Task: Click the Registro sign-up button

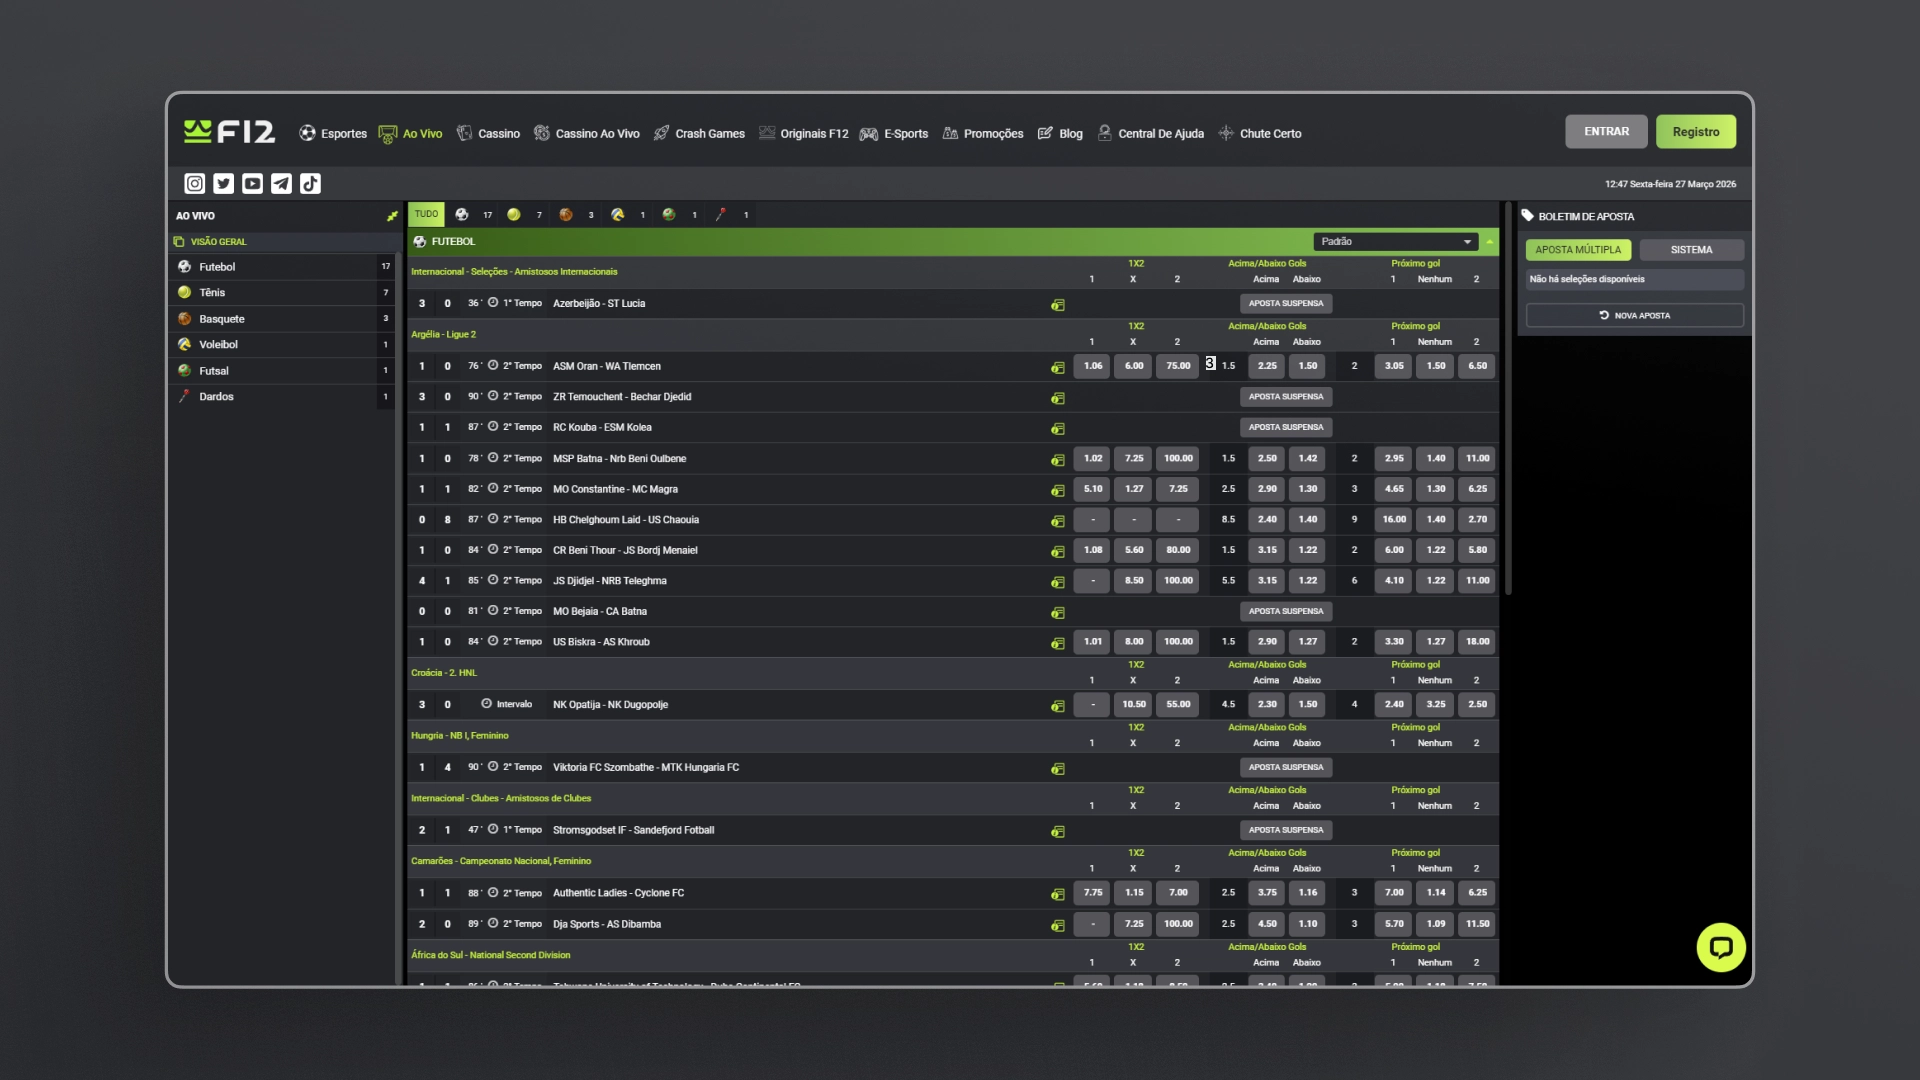Action: [x=1696, y=131]
